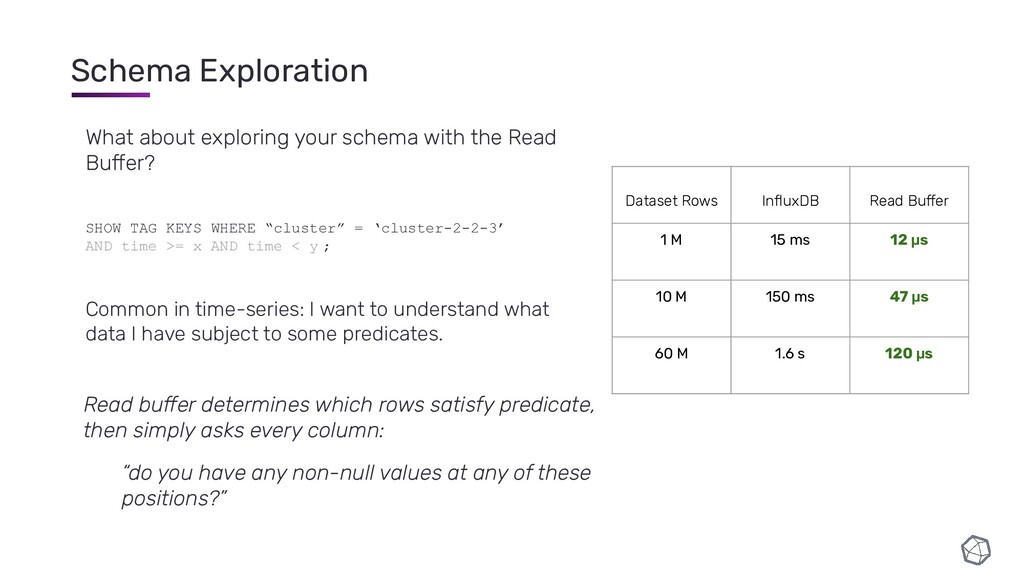The width and height of the screenshot is (1024, 576).
Task: Select the Read Buffer column header
Action: point(909,195)
